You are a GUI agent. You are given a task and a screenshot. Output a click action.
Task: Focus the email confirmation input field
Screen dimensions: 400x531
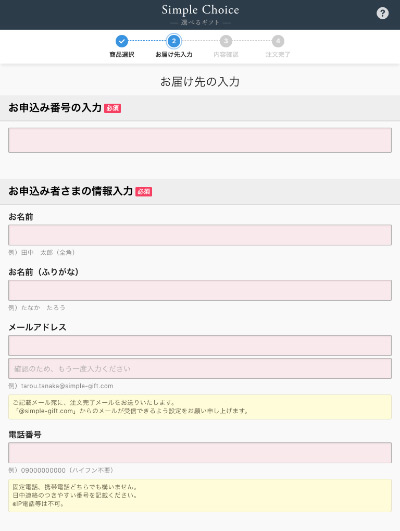[x=200, y=368]
